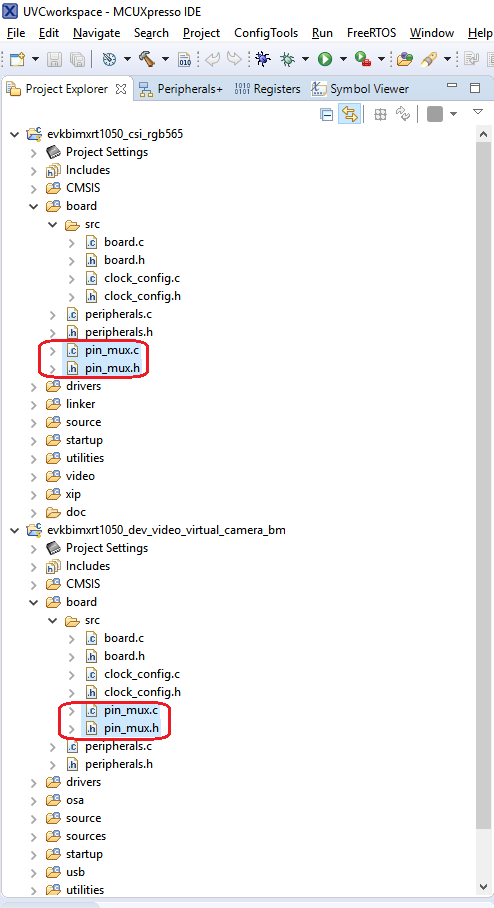Click the binary utilities 010 icon
The height and width of the screenshot is (908, 494).
pos(184,59)
